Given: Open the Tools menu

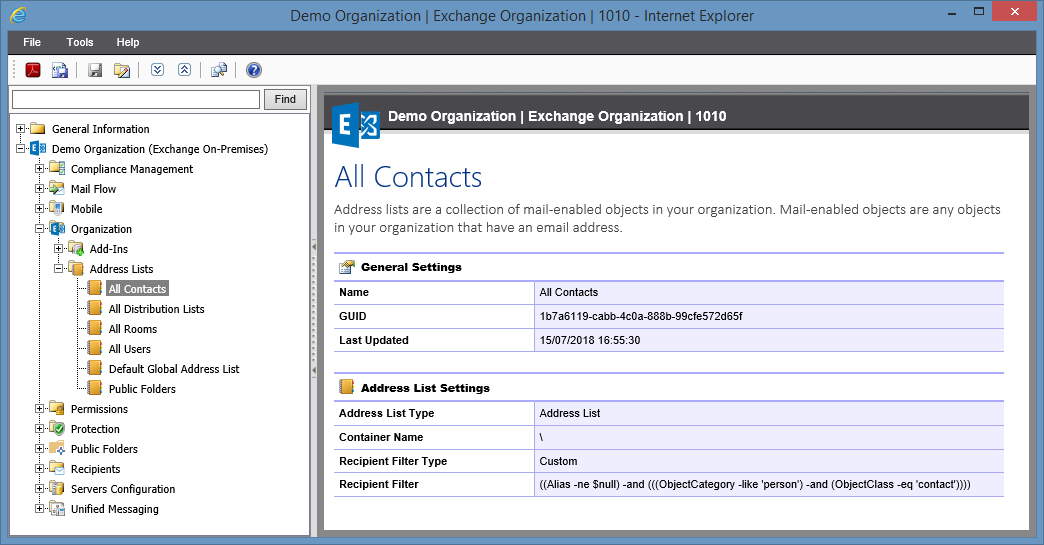Looking at the screenshot, I should (x=80, y=42).
